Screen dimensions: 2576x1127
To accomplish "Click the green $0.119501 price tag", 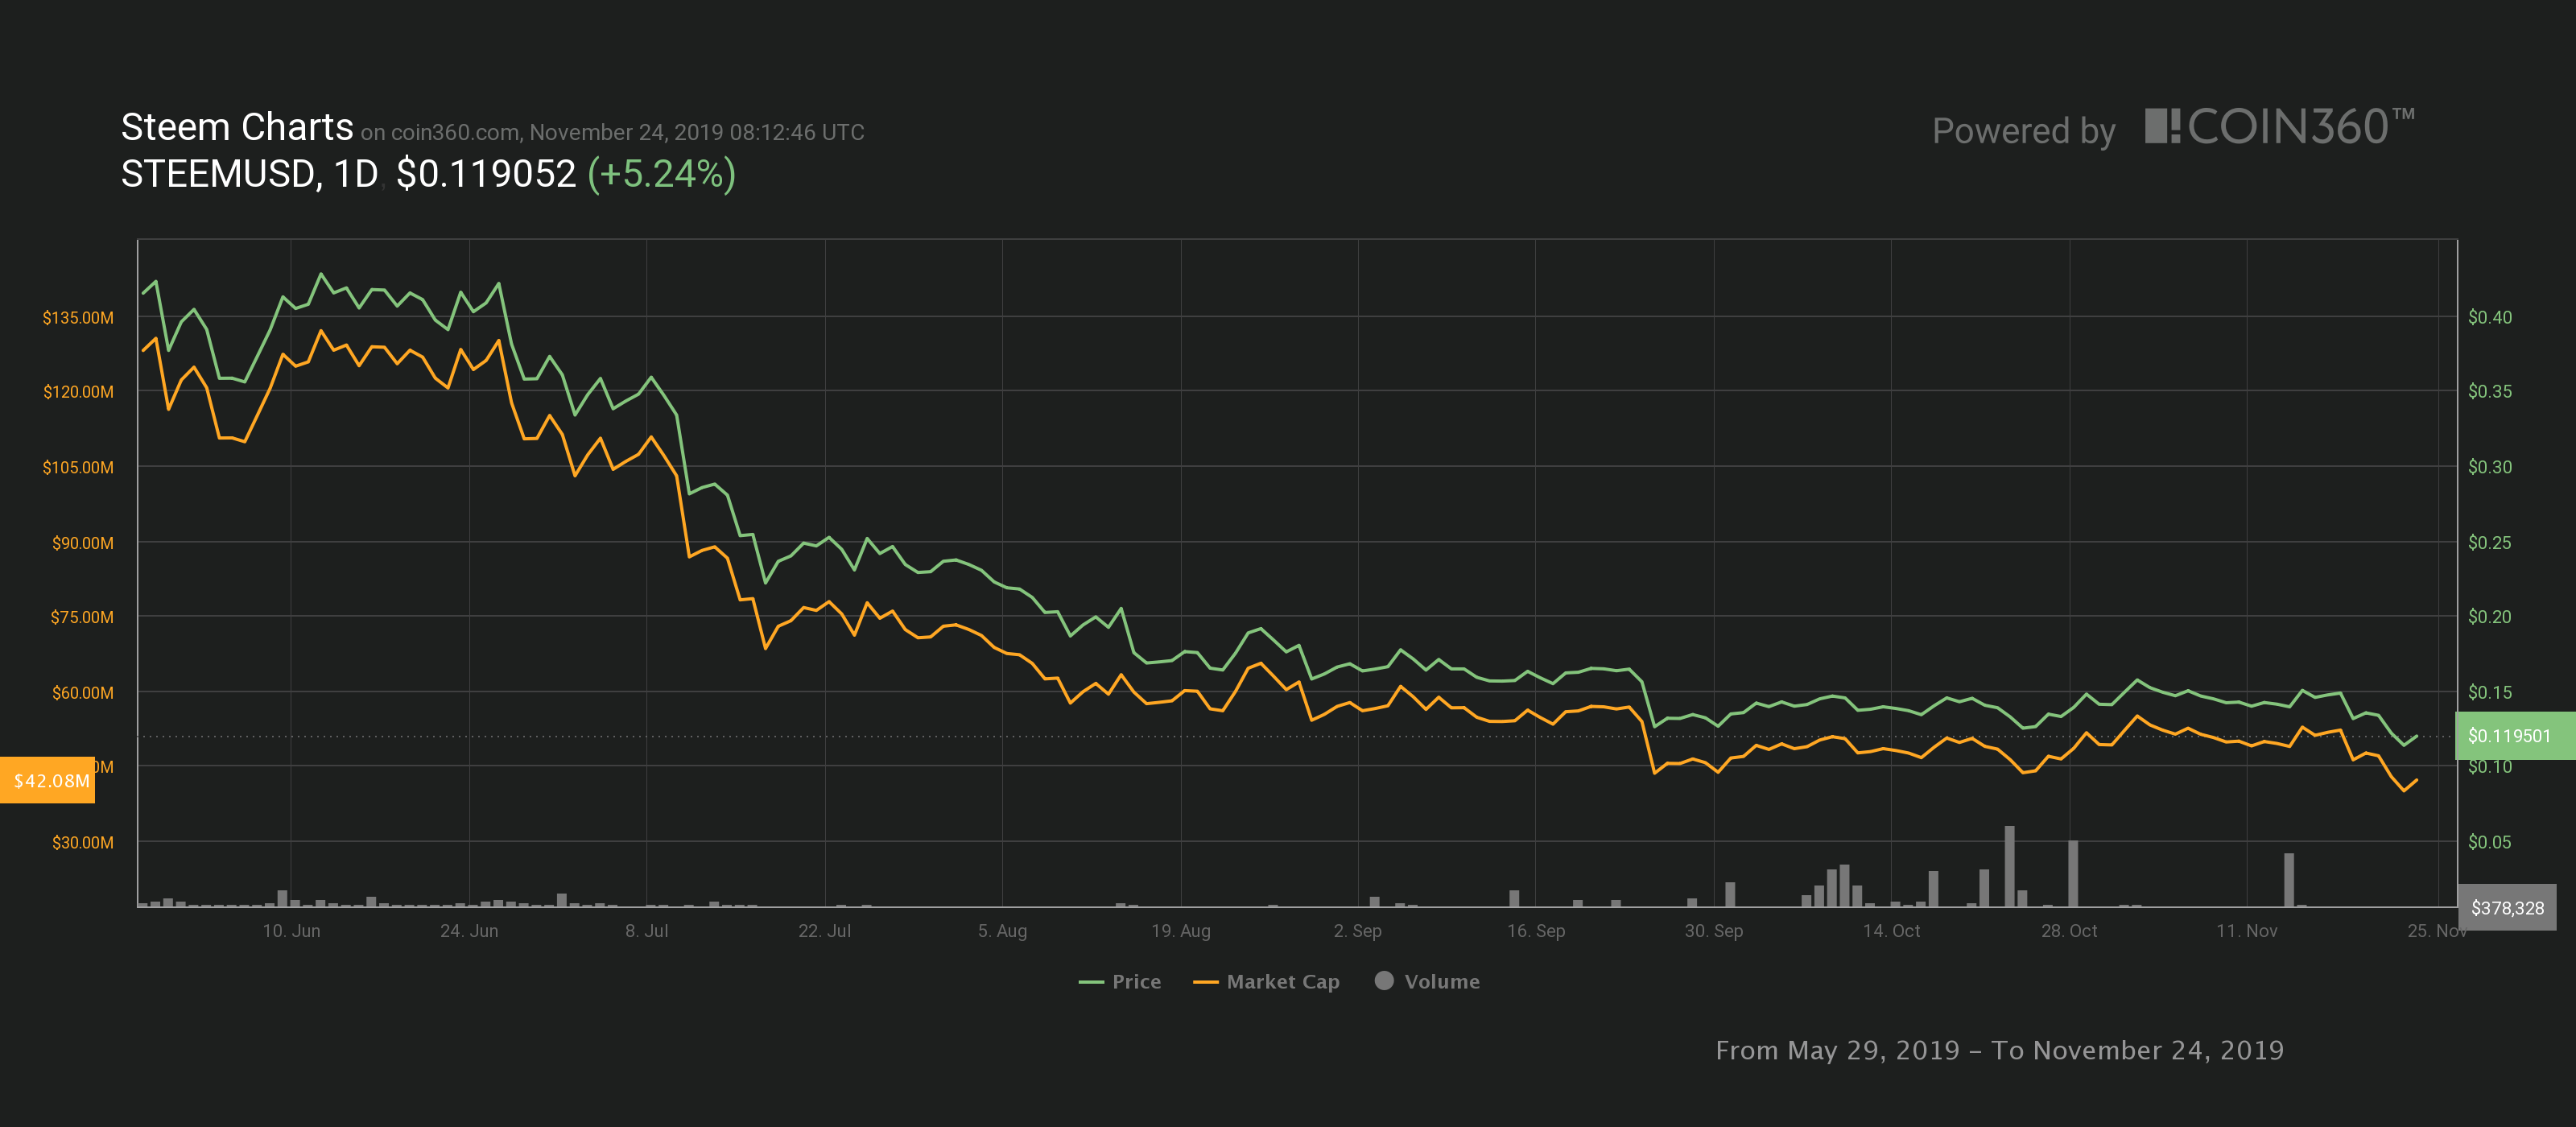I will 2510,736.
